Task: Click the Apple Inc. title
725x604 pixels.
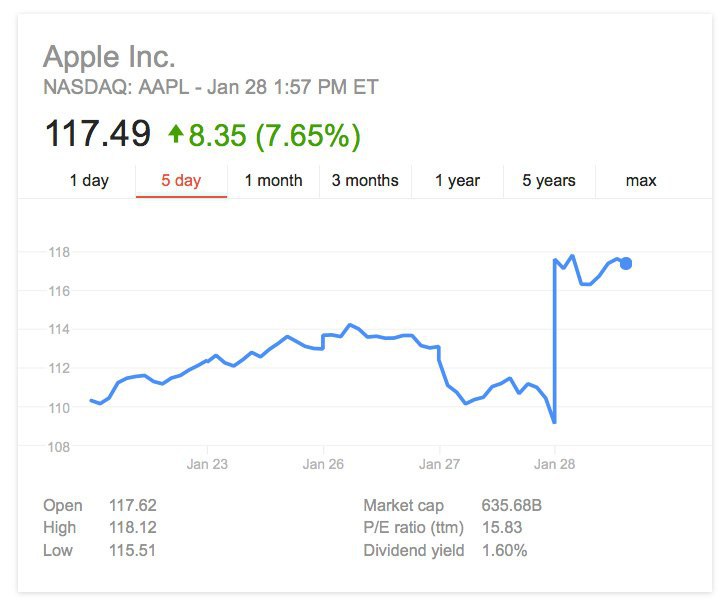Action: [110, 56]
